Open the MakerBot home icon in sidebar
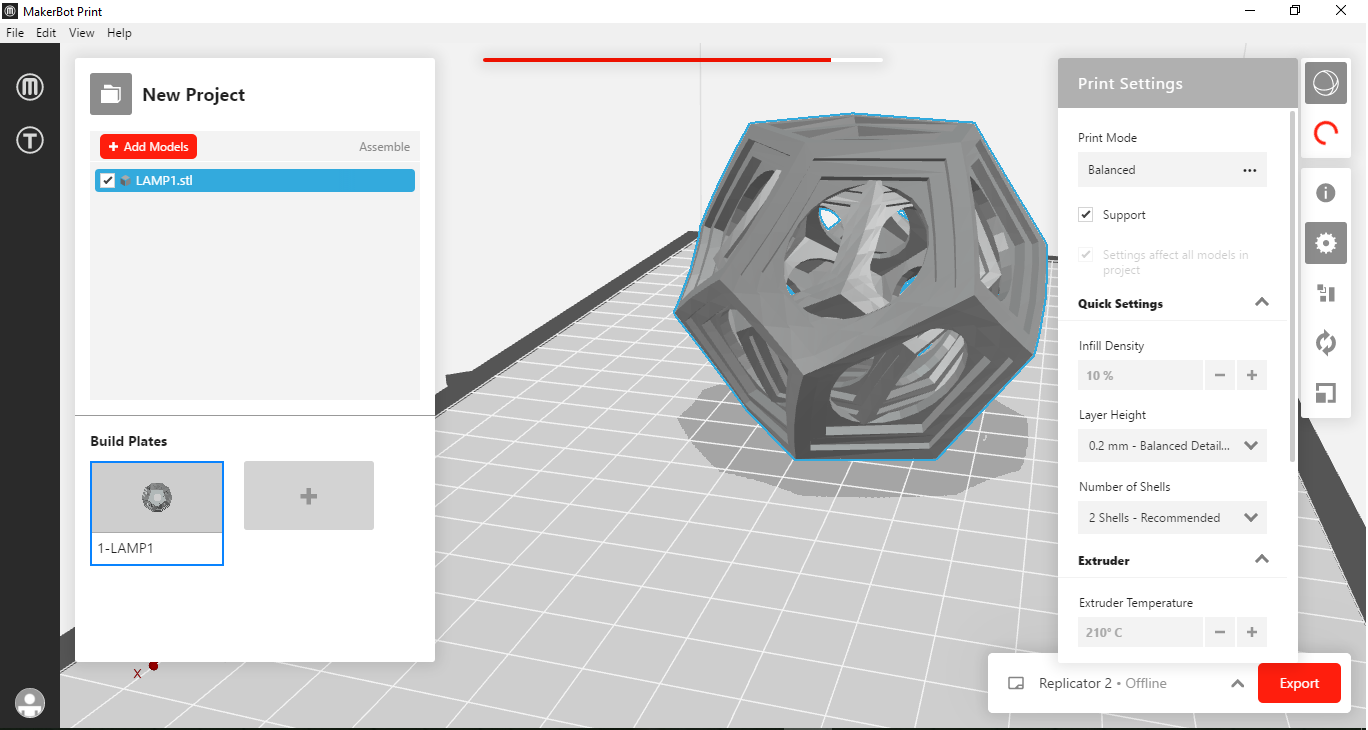 click(x=30, y=87)
